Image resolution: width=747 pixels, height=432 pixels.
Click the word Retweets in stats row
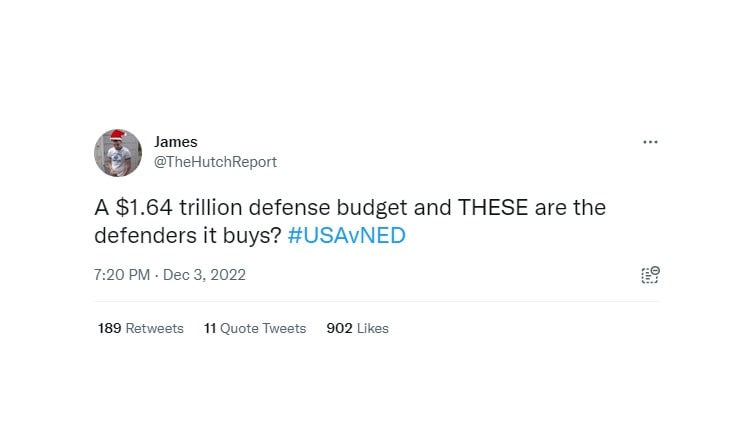(x=154, y=328)
